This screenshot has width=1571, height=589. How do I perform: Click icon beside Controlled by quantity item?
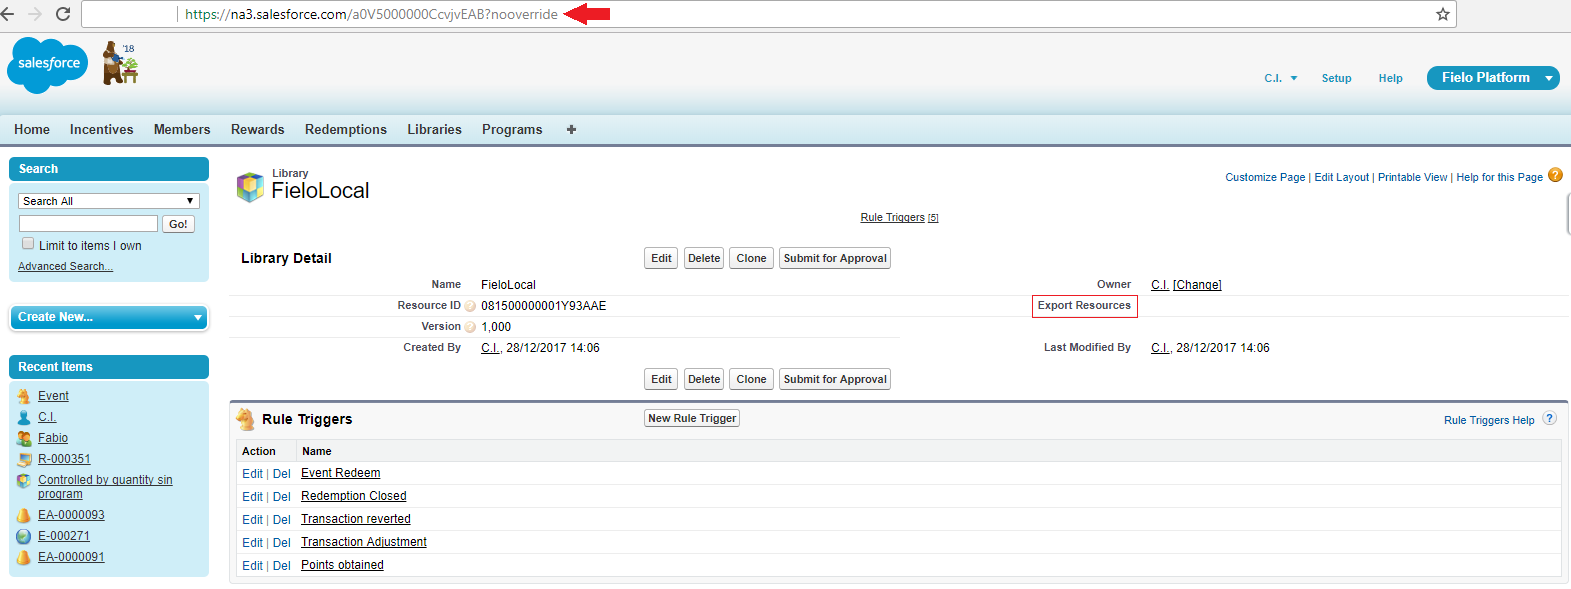[24, 481]
